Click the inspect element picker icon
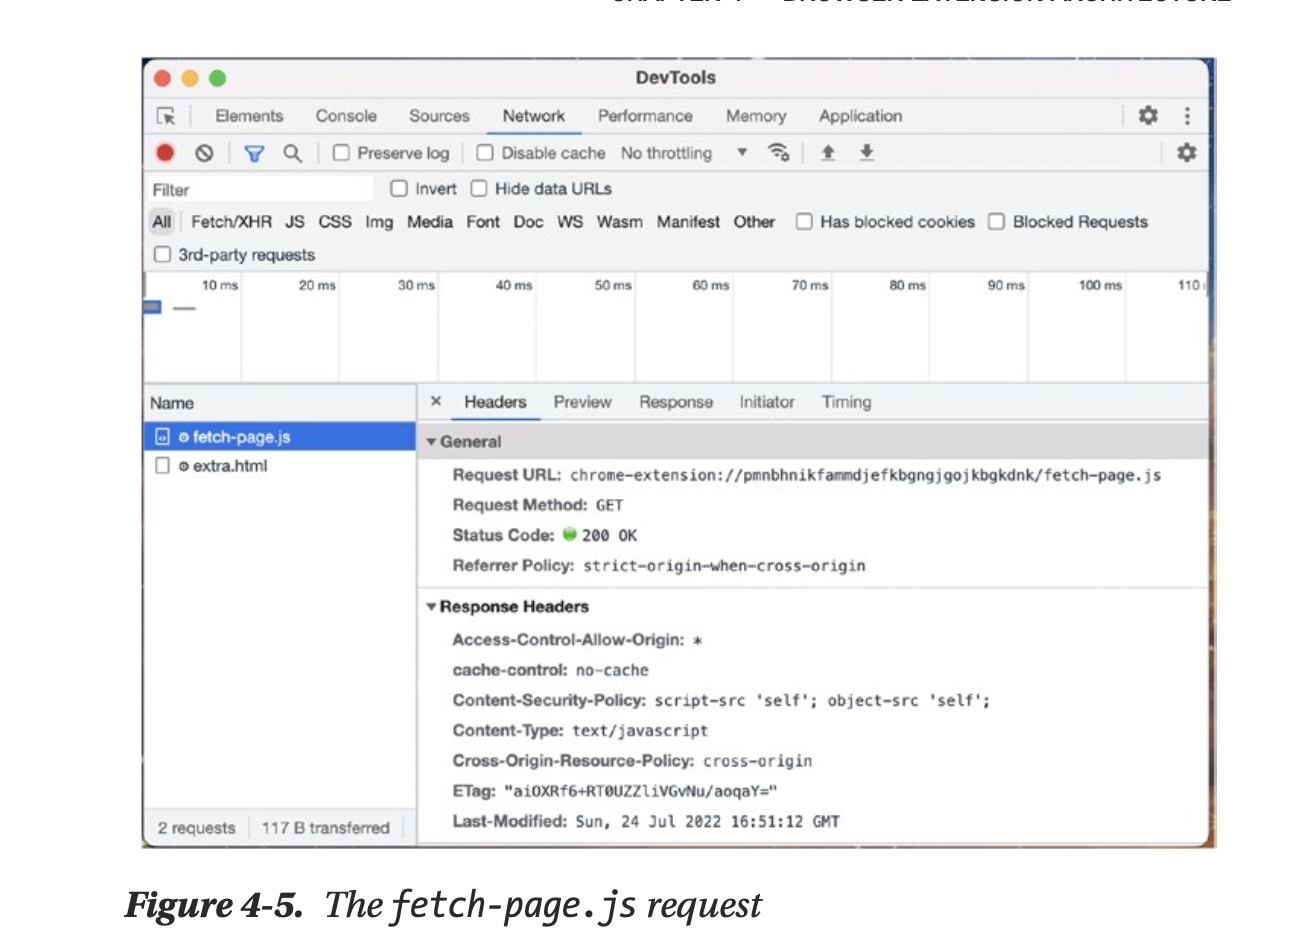This screenshot has width=1314, height=948. [166, 116]
